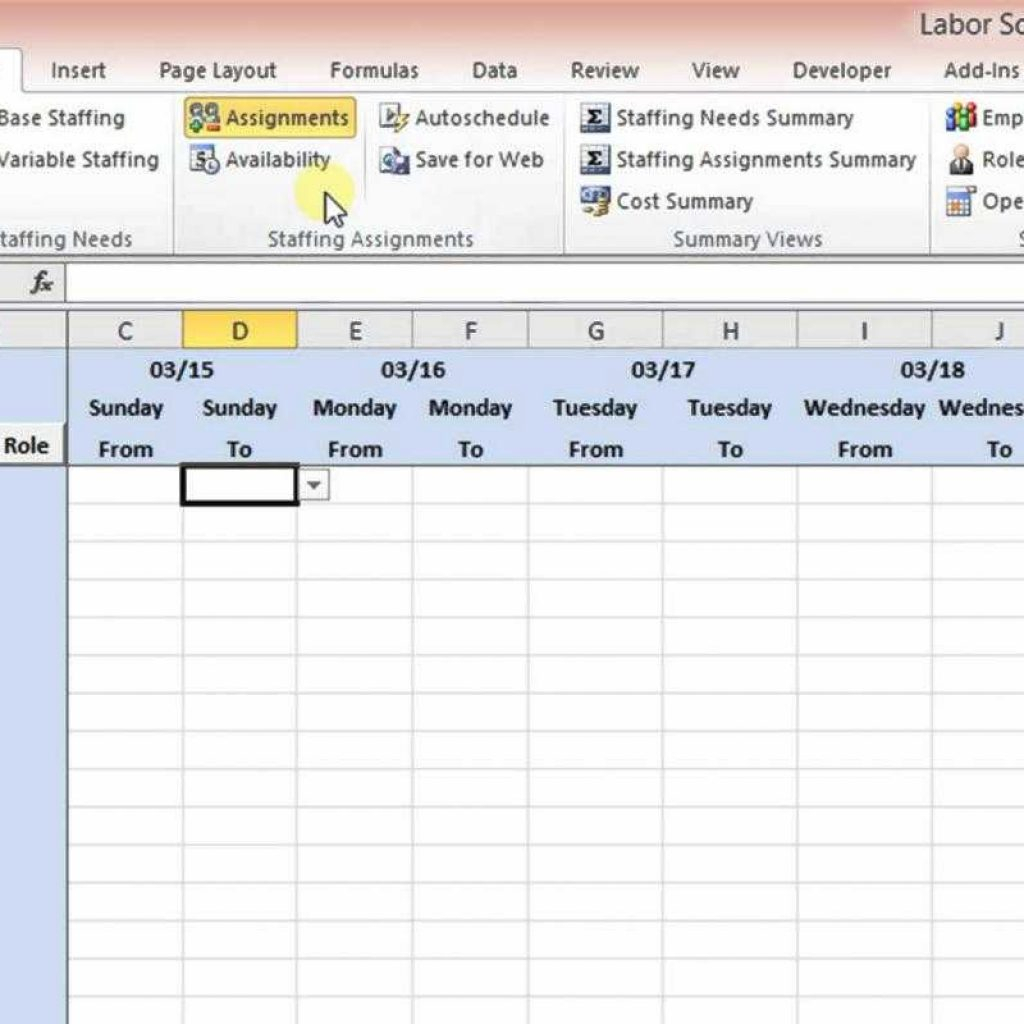Click the calendar icon beside Ope
1024x1024 pixels.
point(961,201)
